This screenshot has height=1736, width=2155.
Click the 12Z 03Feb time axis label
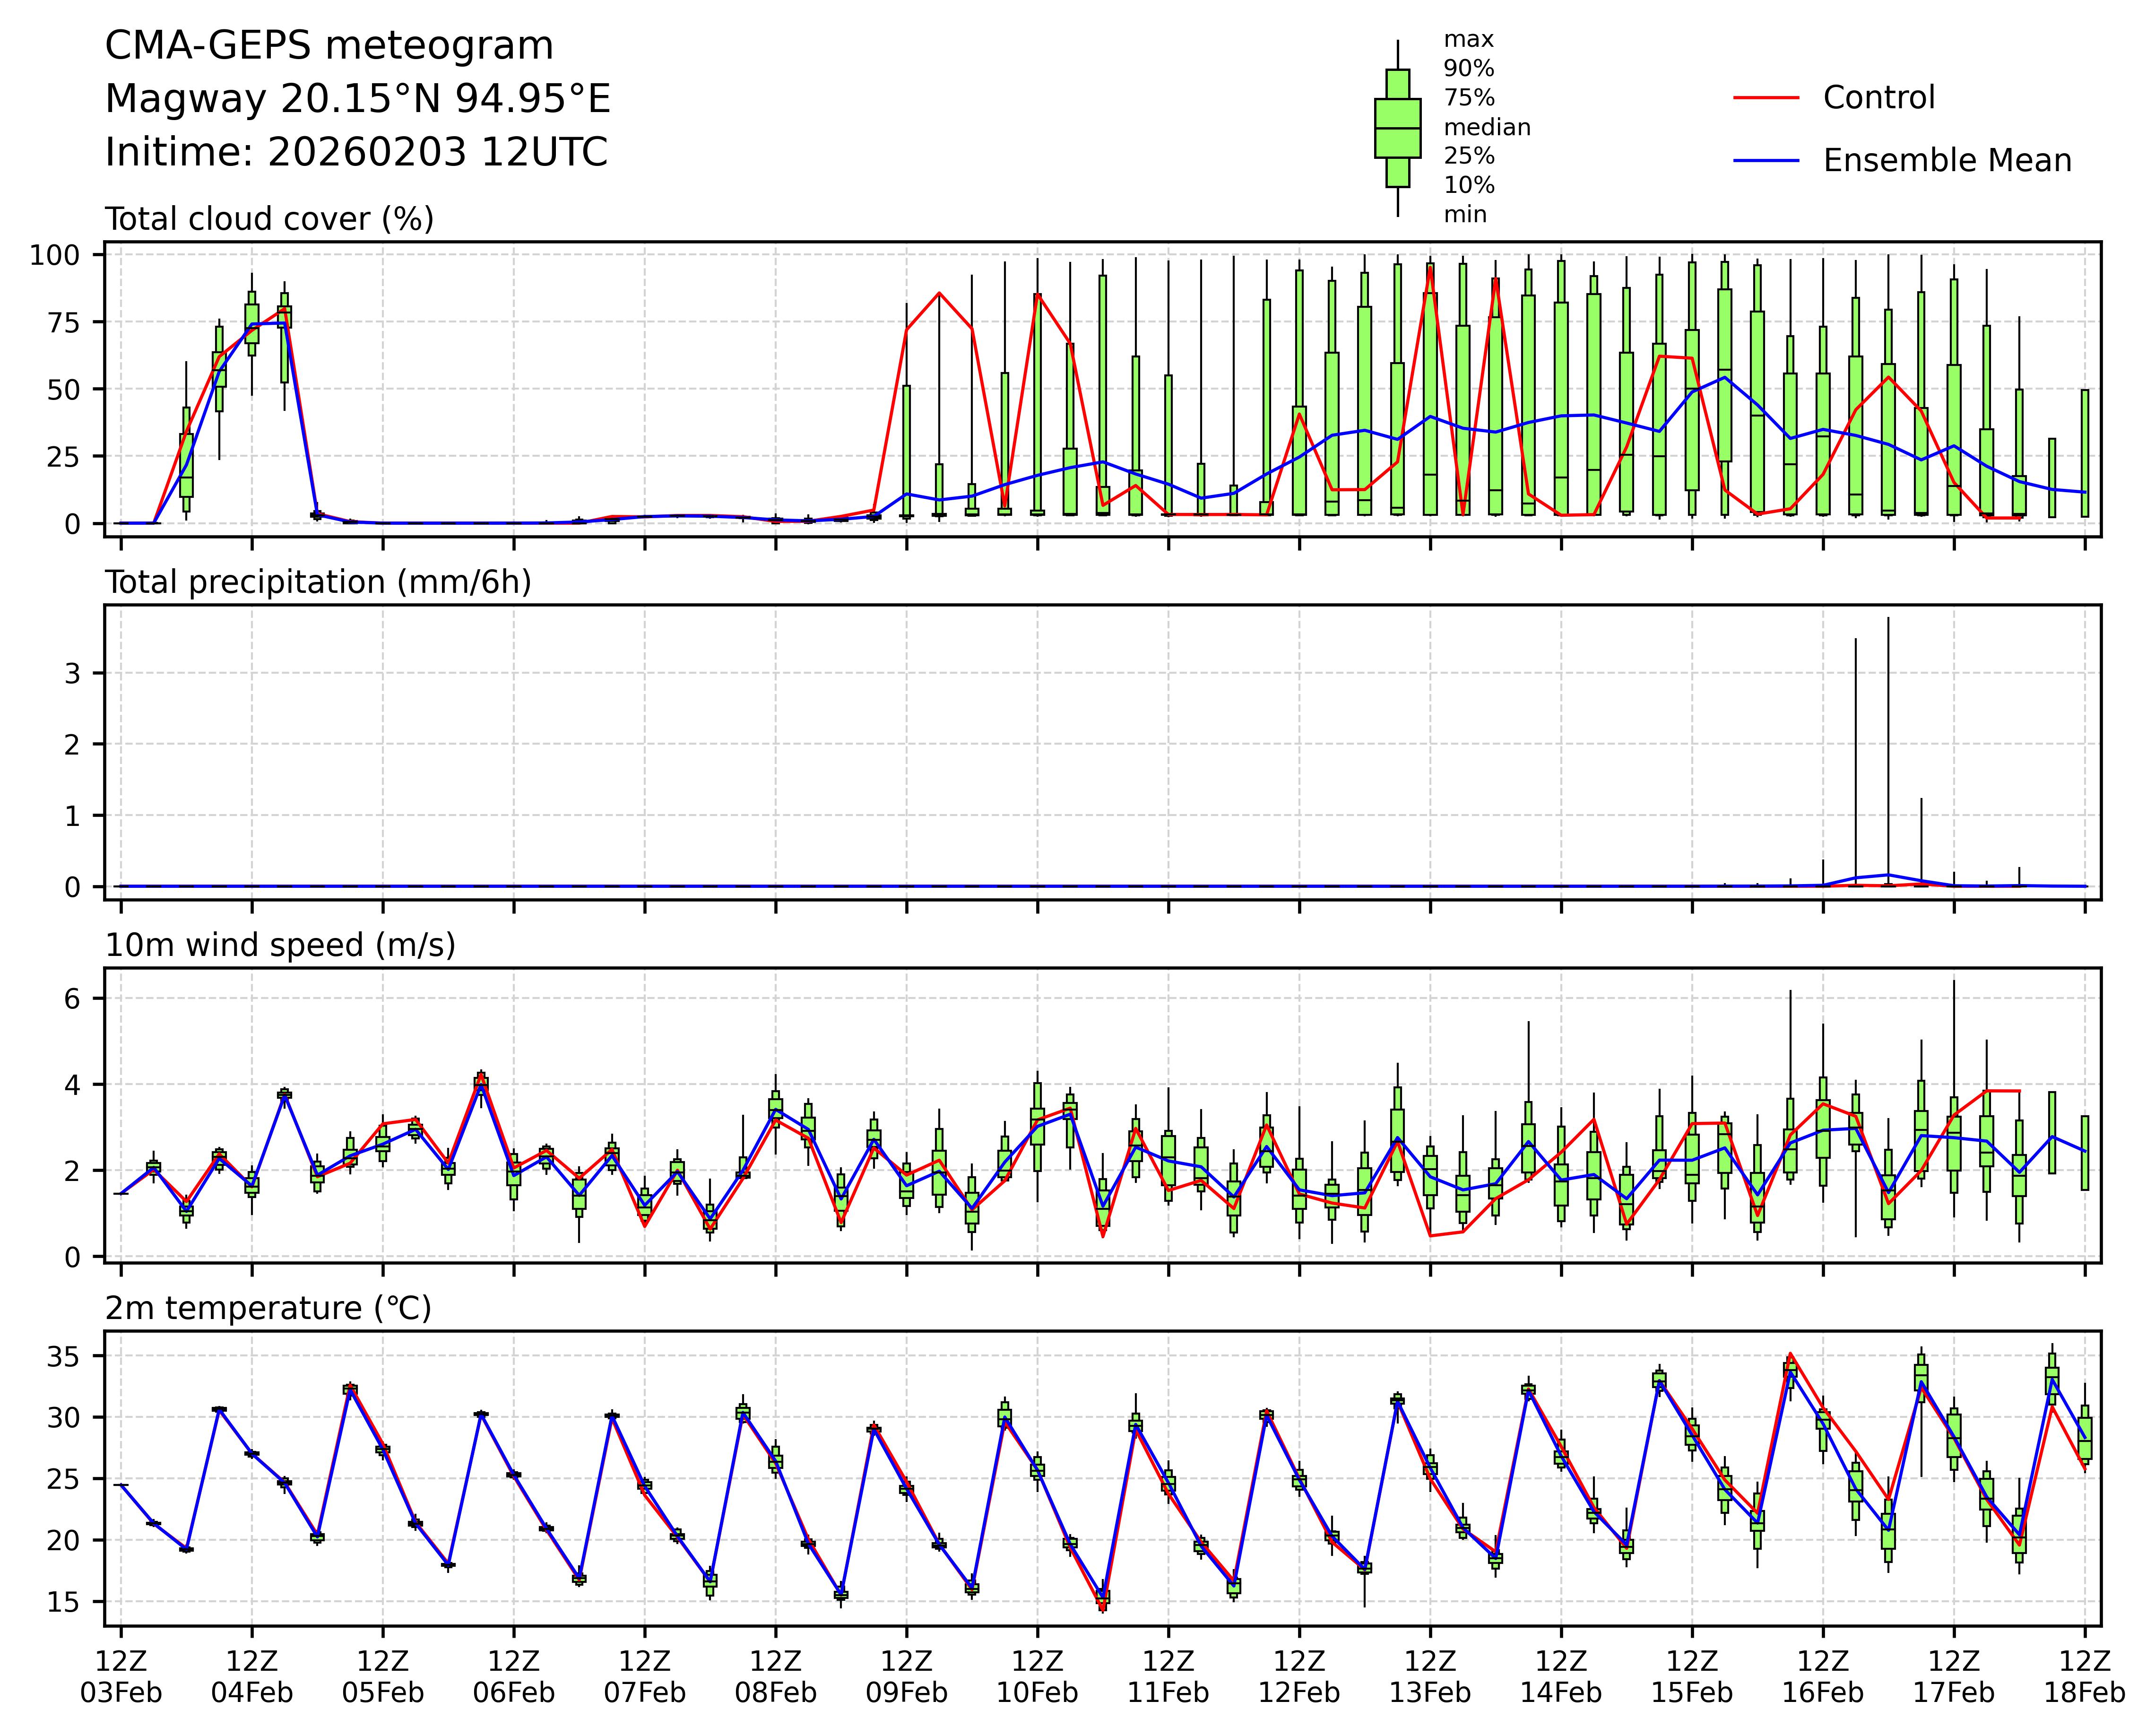[x=121, y=1677]
